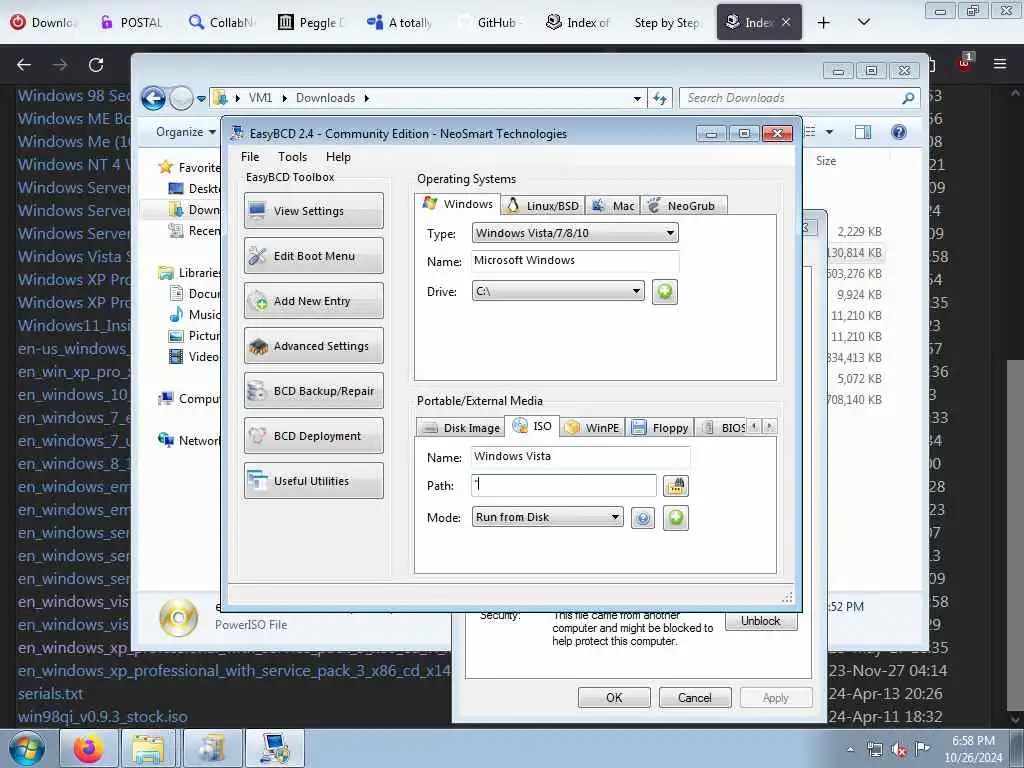Click Cancel in properties dialog
This screenshot has width=1024, height=768.
click(695, 697)
